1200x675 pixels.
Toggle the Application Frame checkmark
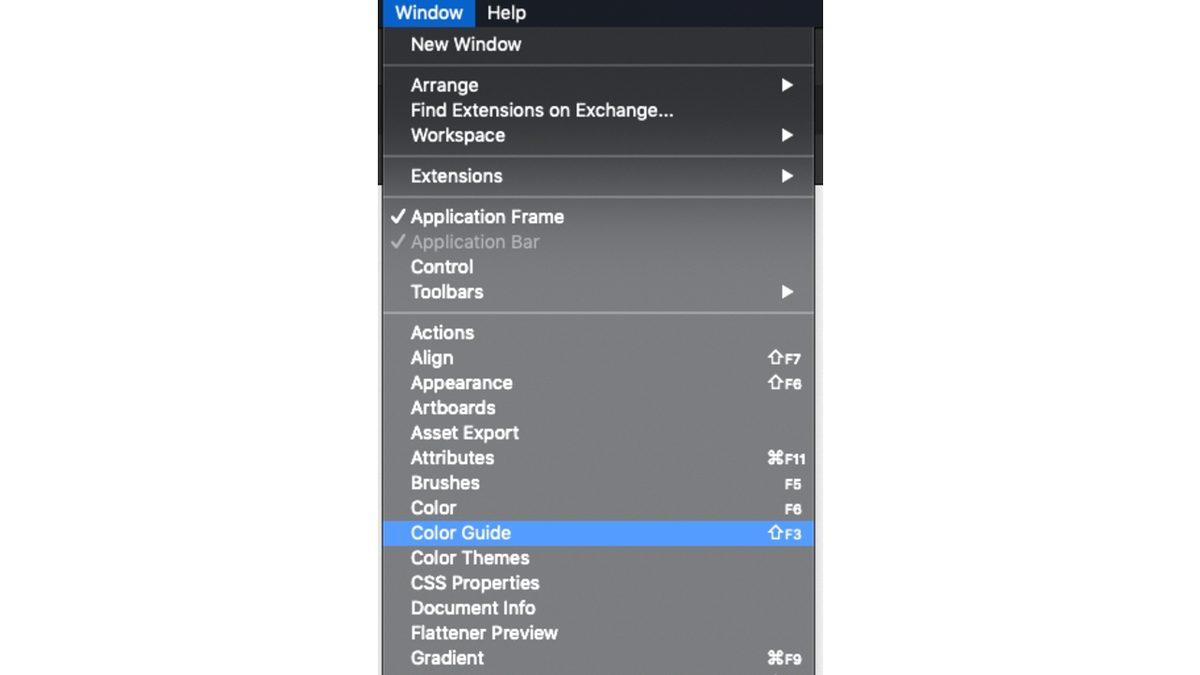[x=487, y=217]
